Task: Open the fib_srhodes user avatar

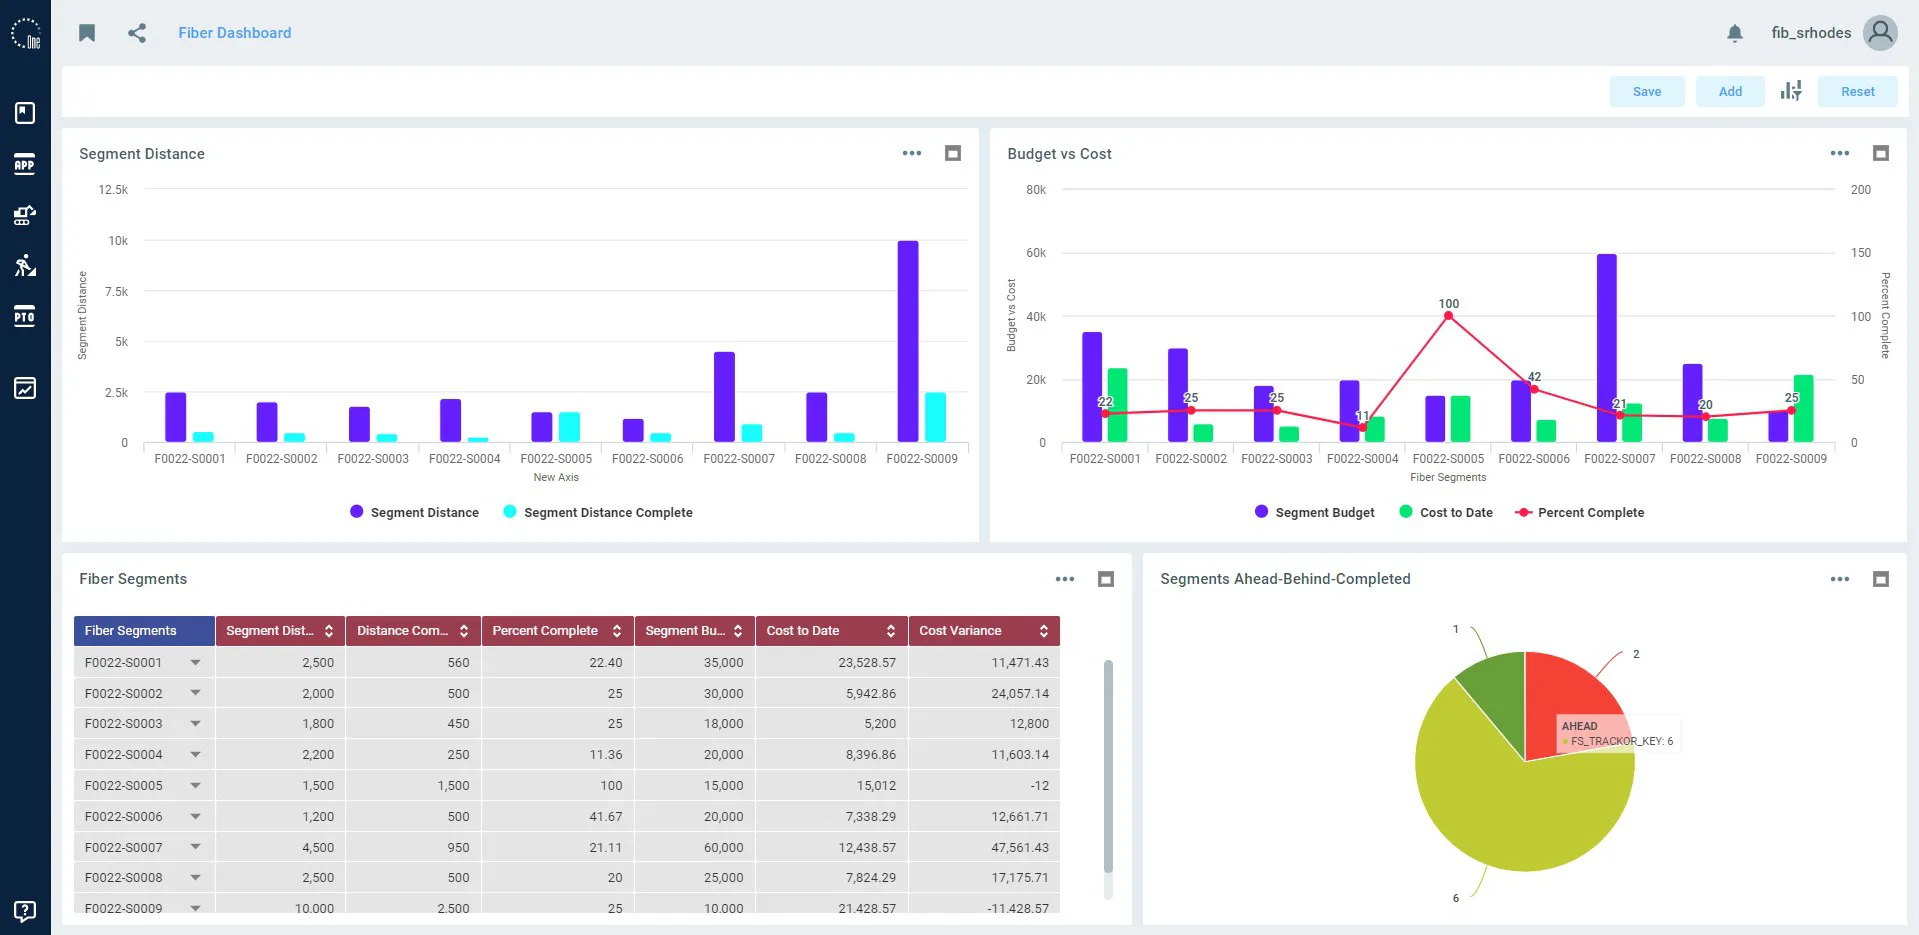Action: click(1880, 33)
